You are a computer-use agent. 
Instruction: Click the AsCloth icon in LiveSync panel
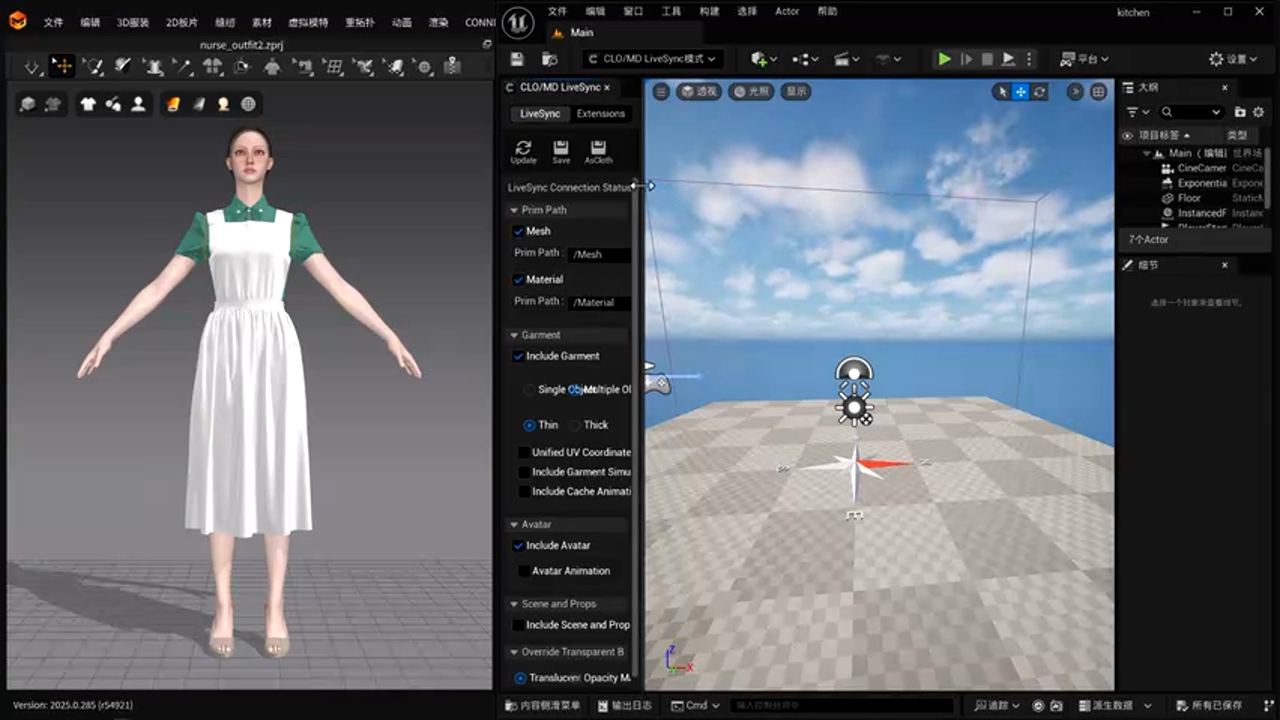tap(598, 148)
